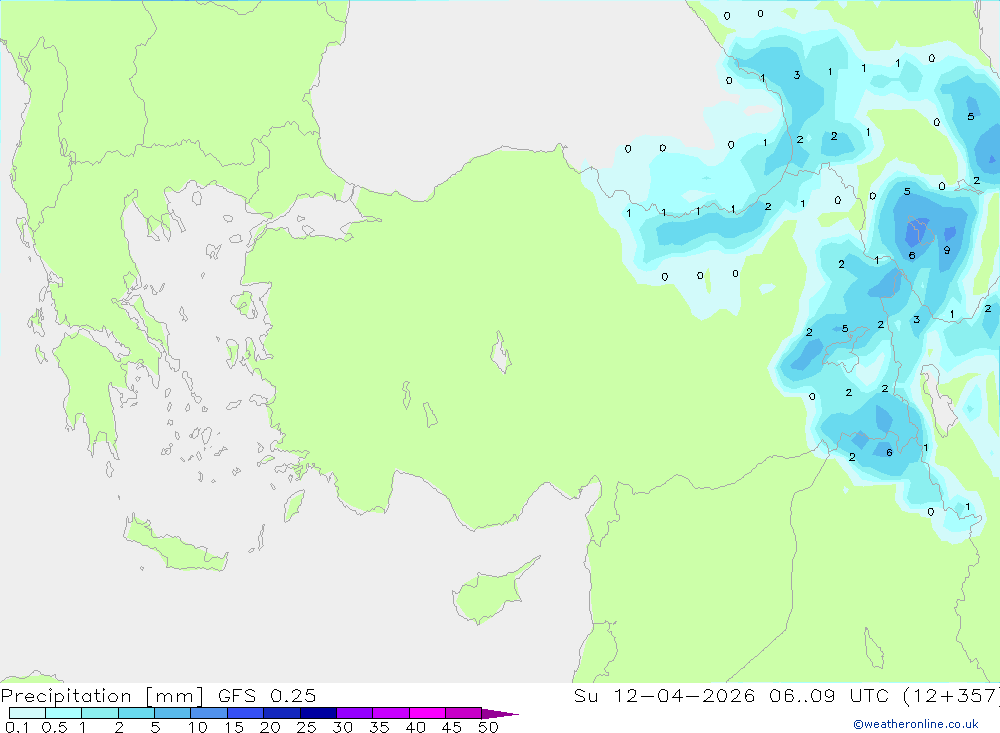Click the legend swatch between 2 and 5
This screenshot has width=1000, height=733.
pyautogui.click(x=136, y=713)
